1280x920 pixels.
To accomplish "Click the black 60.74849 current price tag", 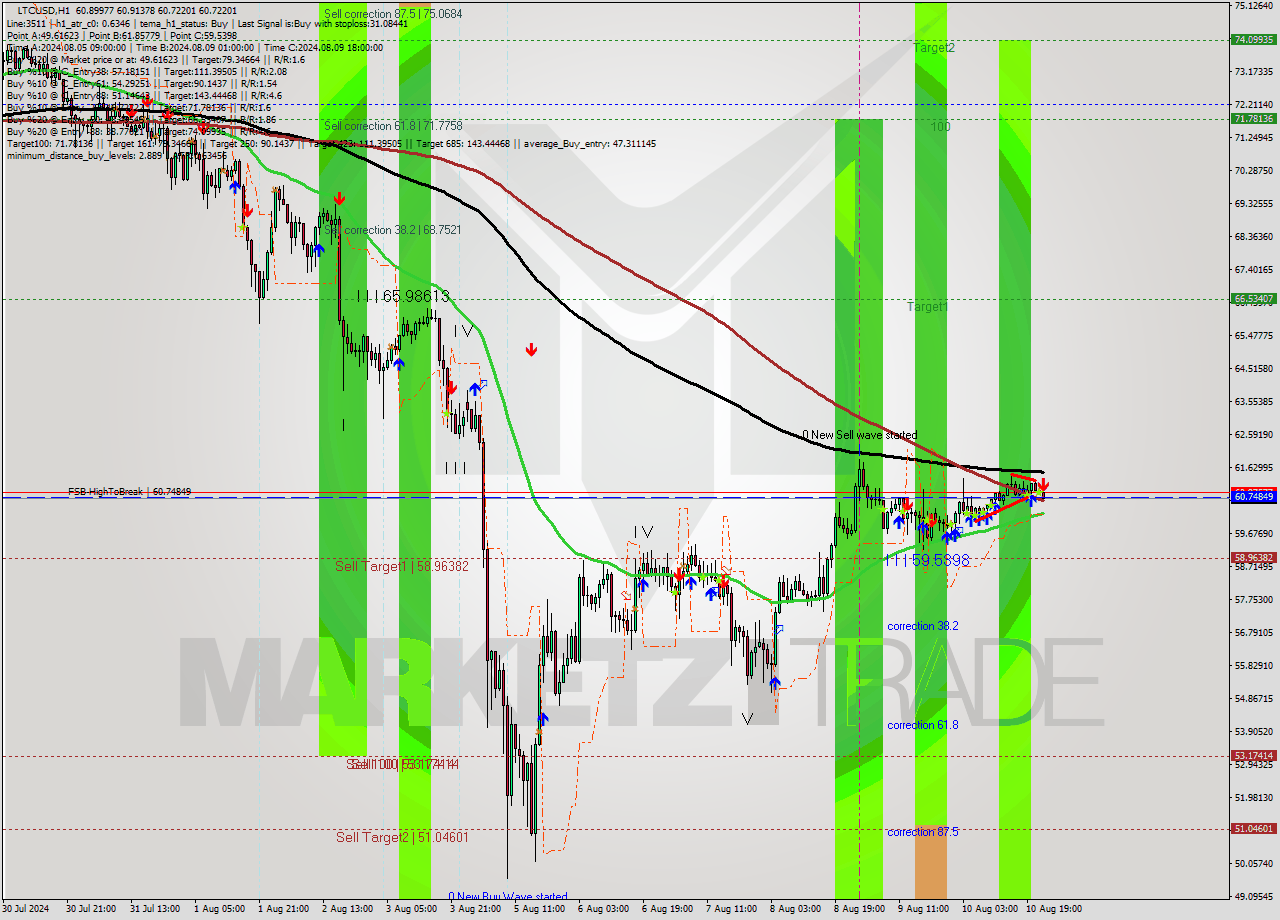I will click(x=1254, y=496).
